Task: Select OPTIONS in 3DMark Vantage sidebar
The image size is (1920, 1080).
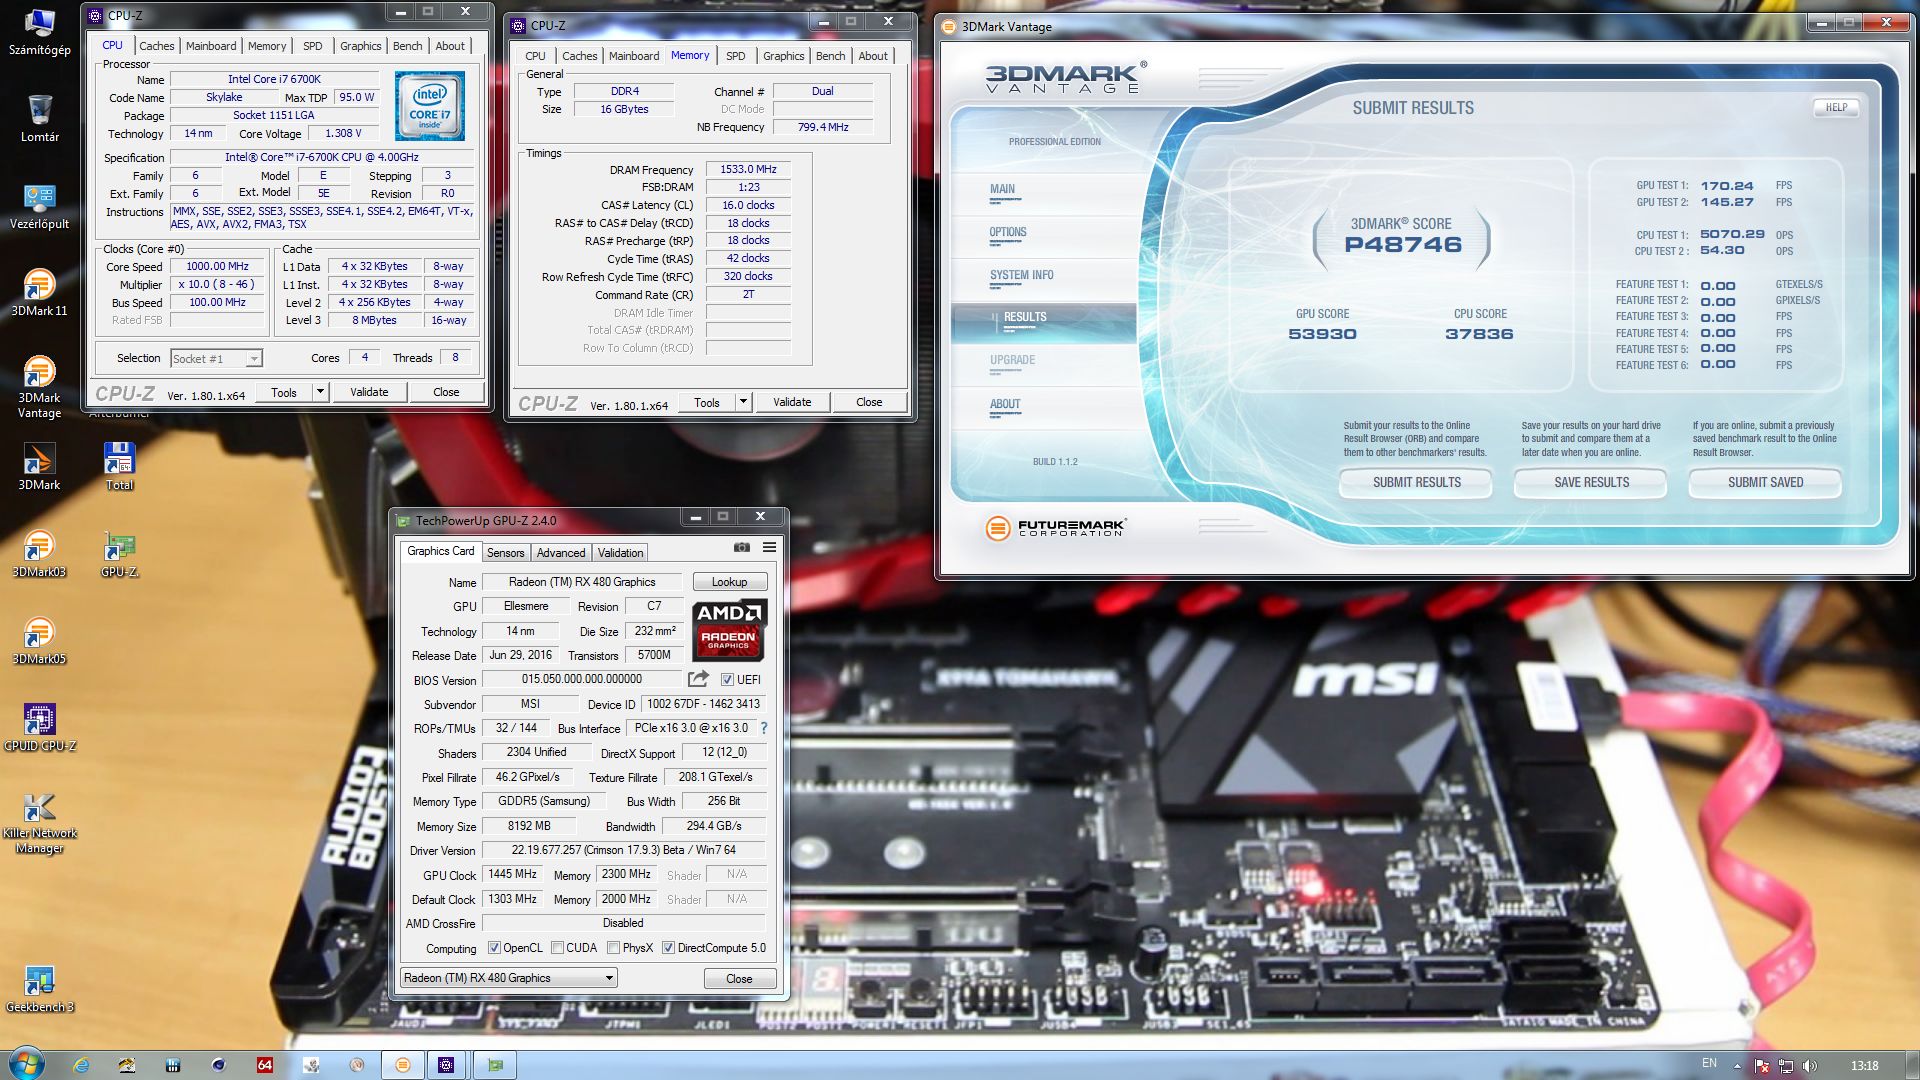Action: (1008, 232)
